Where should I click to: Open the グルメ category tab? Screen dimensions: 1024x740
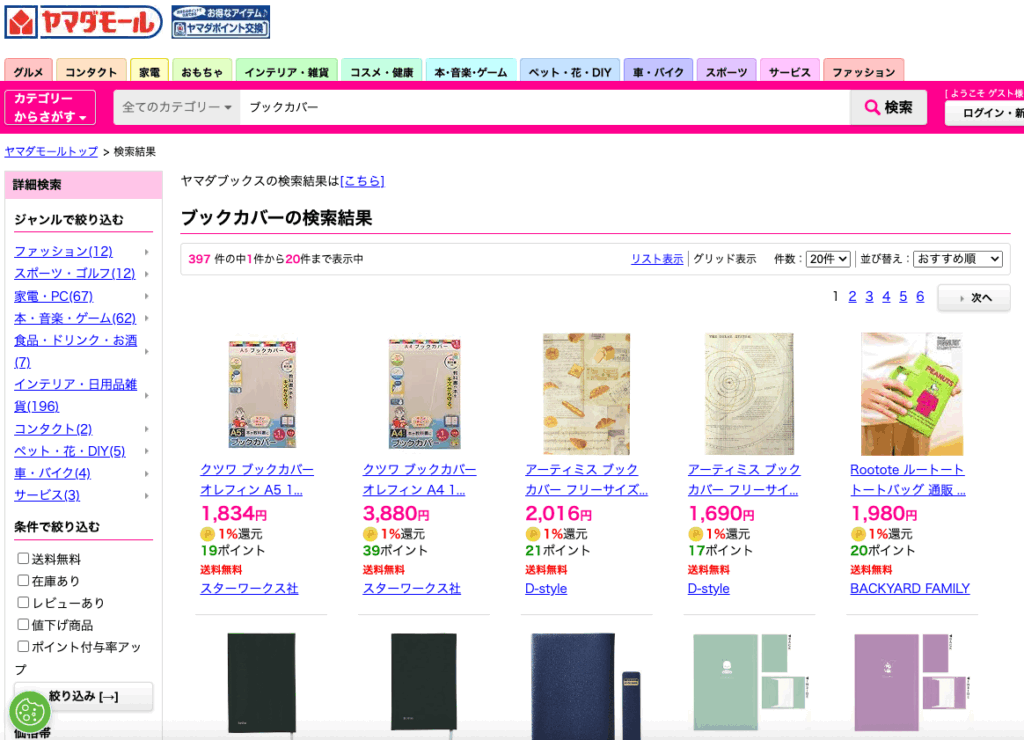(x=28, y=71)
